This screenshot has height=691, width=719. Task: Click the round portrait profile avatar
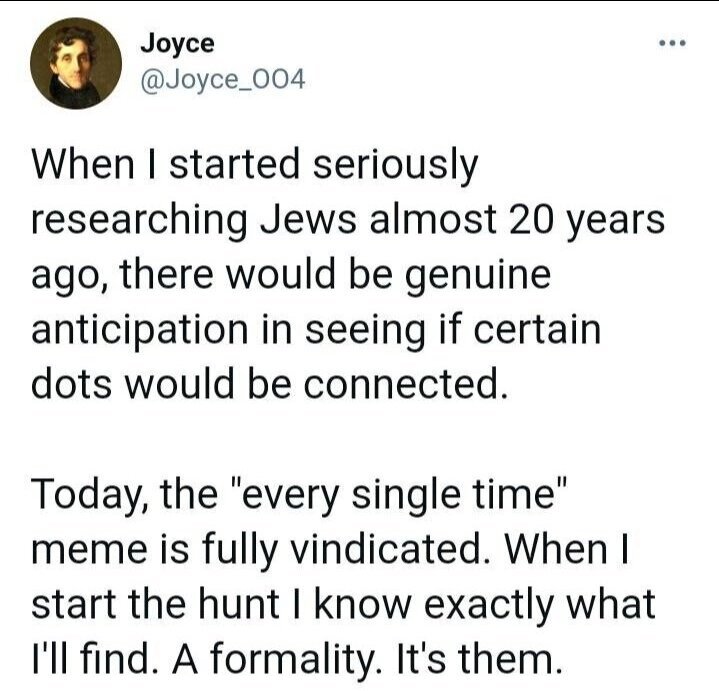click(76, 63)
